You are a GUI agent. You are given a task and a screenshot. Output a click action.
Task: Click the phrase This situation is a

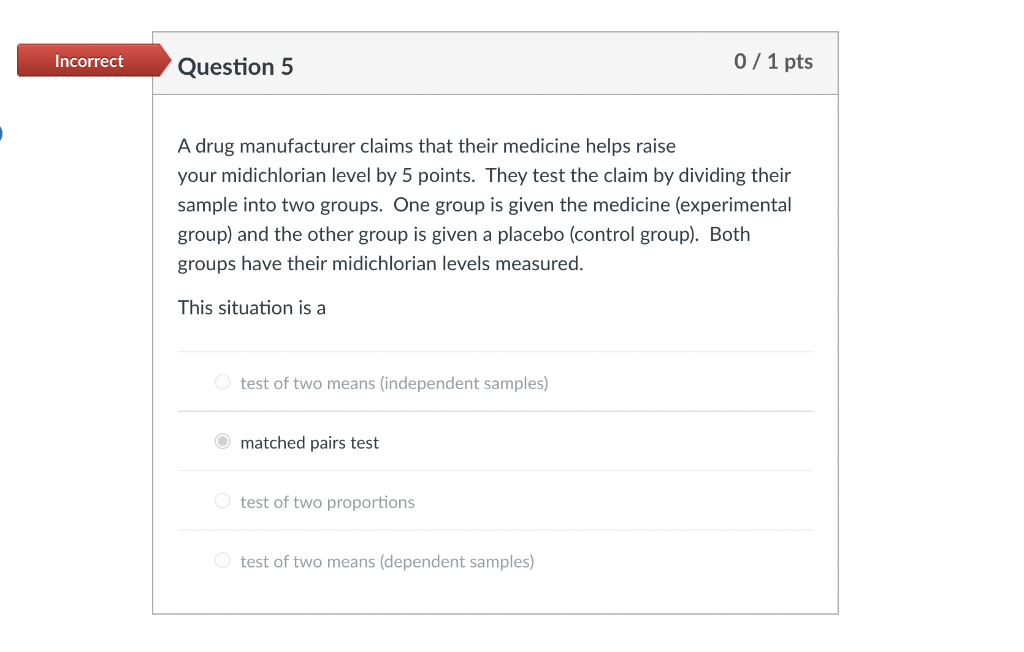(251, 307)
